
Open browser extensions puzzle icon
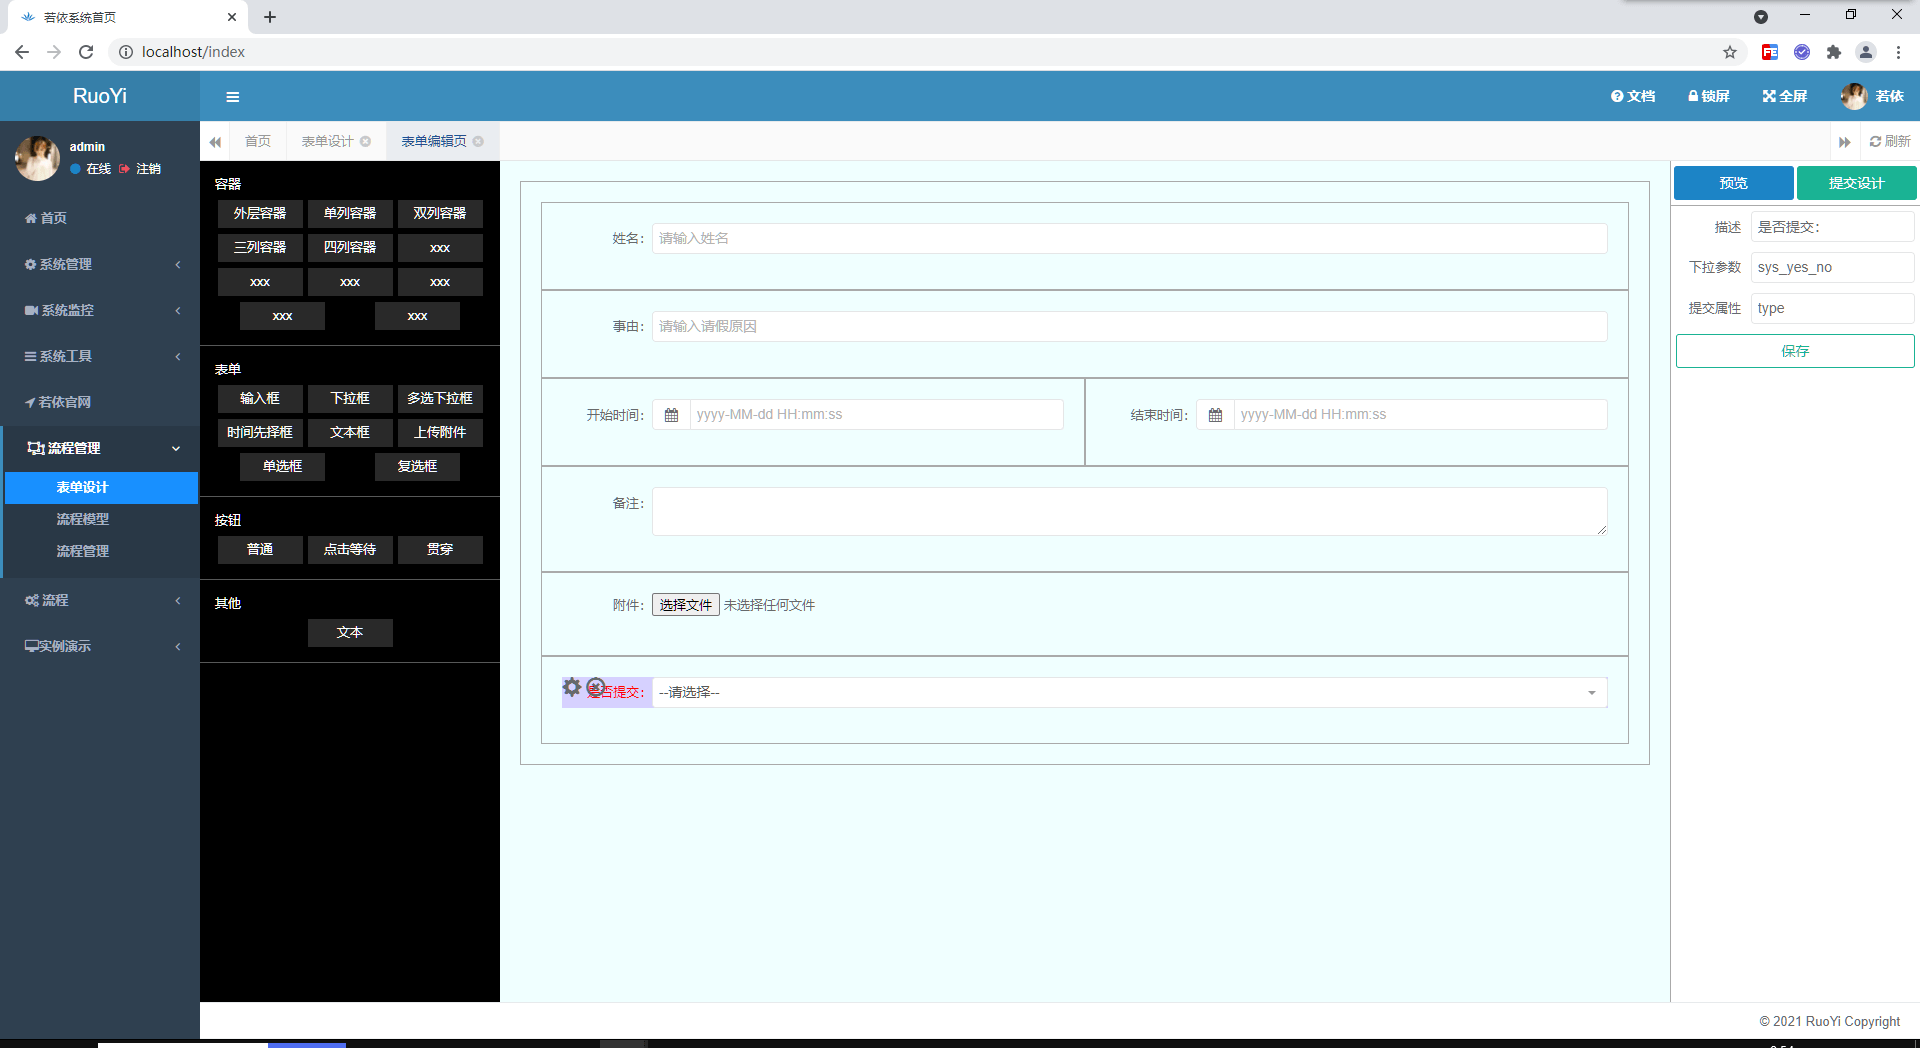tap(1833, 52)
